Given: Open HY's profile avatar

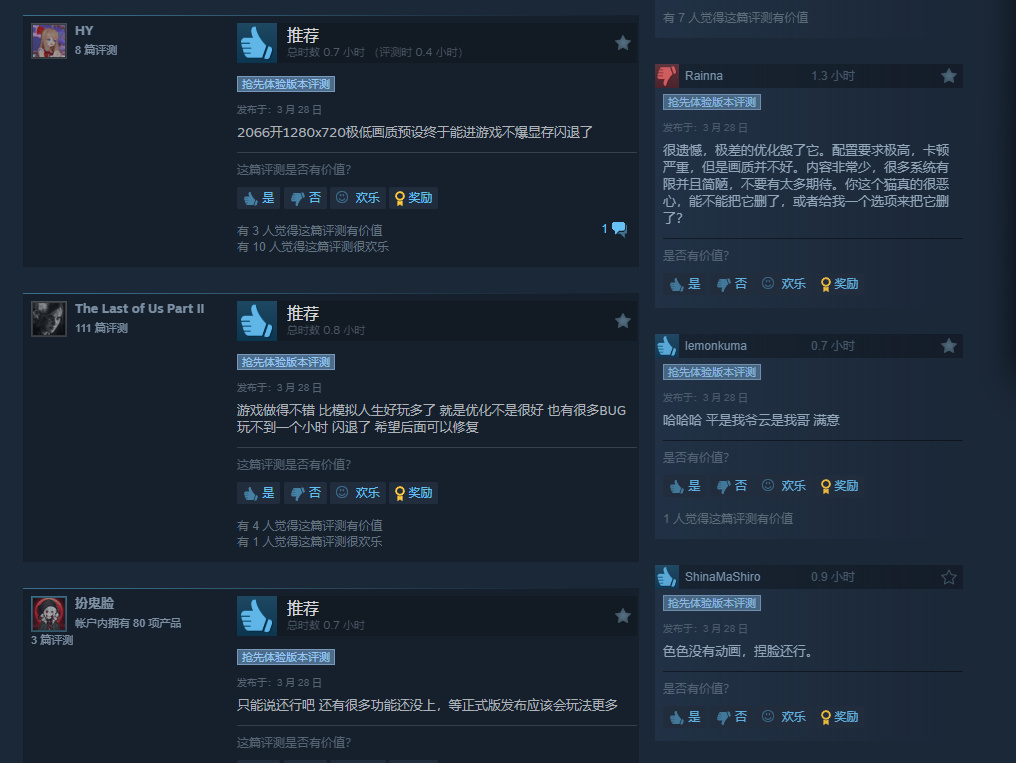Looking at the screenshot, I should click(x=49, y=41).
